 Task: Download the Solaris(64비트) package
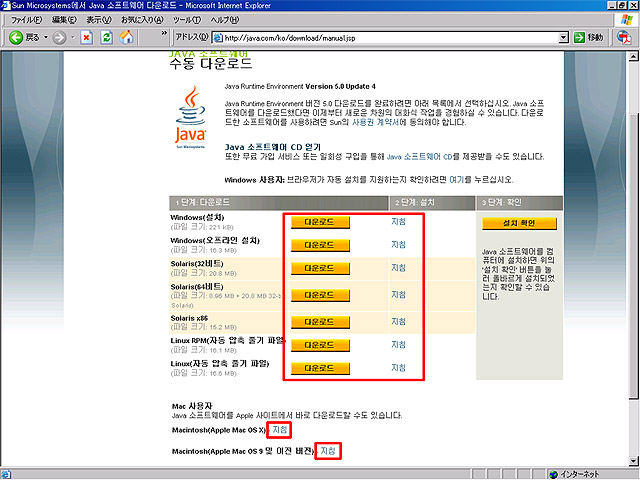(320, 295)
